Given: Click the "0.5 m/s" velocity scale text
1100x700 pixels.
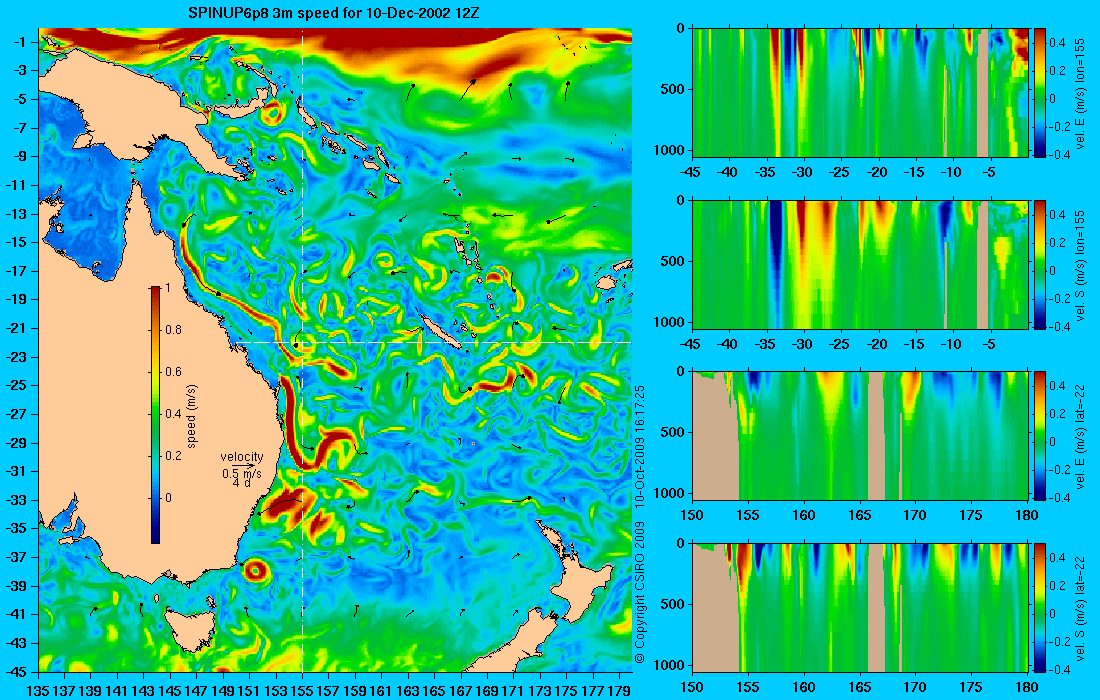Looking at the screenshot, I should click(x=241, y=474).
